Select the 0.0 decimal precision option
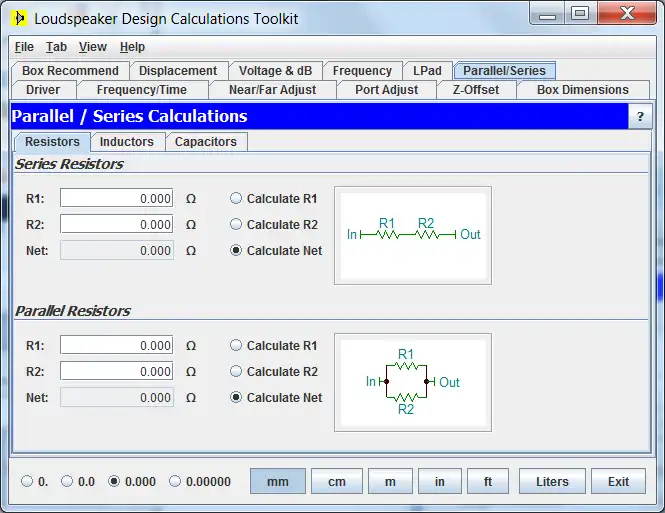665x513 pixels. [x=68, y=482]
